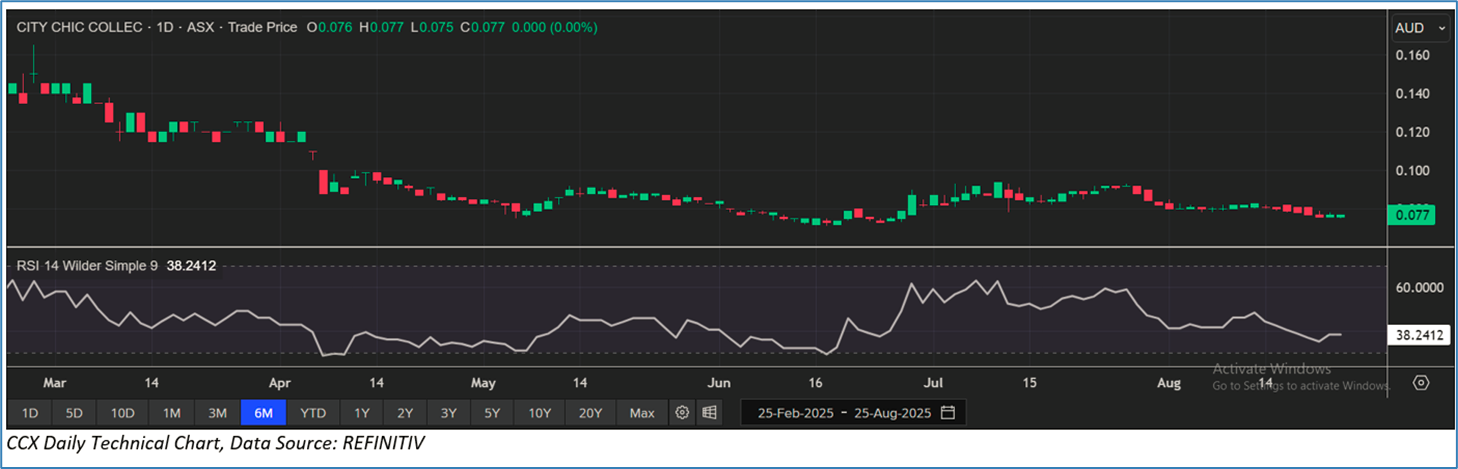The width and height of the screenshot is (1458, 469).
Task: Click the start date 25-Feb-2025
Action: (794, 412)
